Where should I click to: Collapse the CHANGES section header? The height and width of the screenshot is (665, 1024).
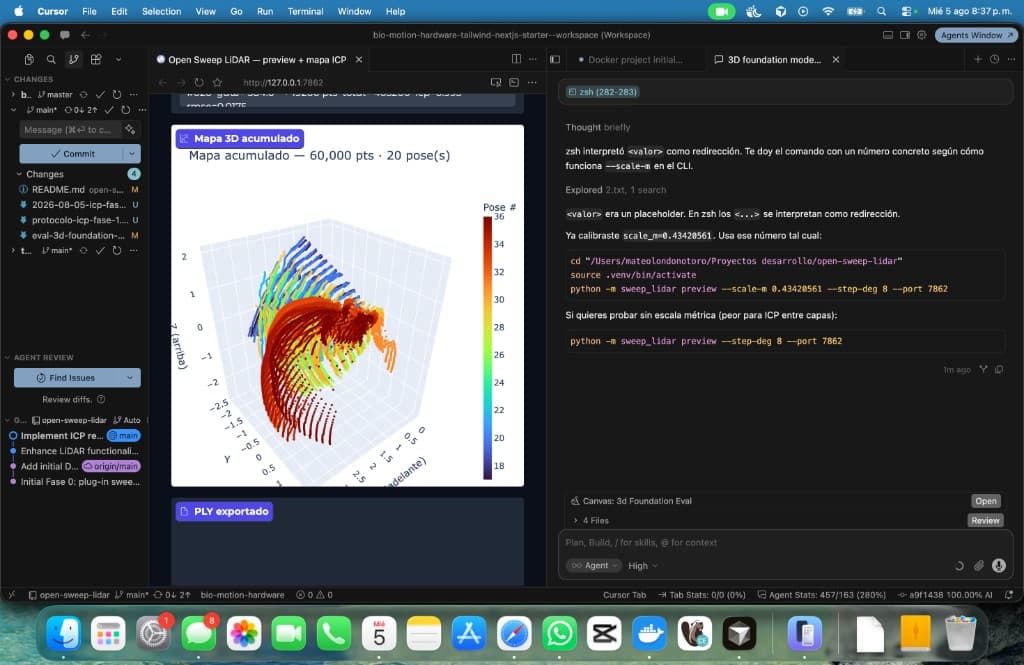pyautogui.click(x=33, y=79)
